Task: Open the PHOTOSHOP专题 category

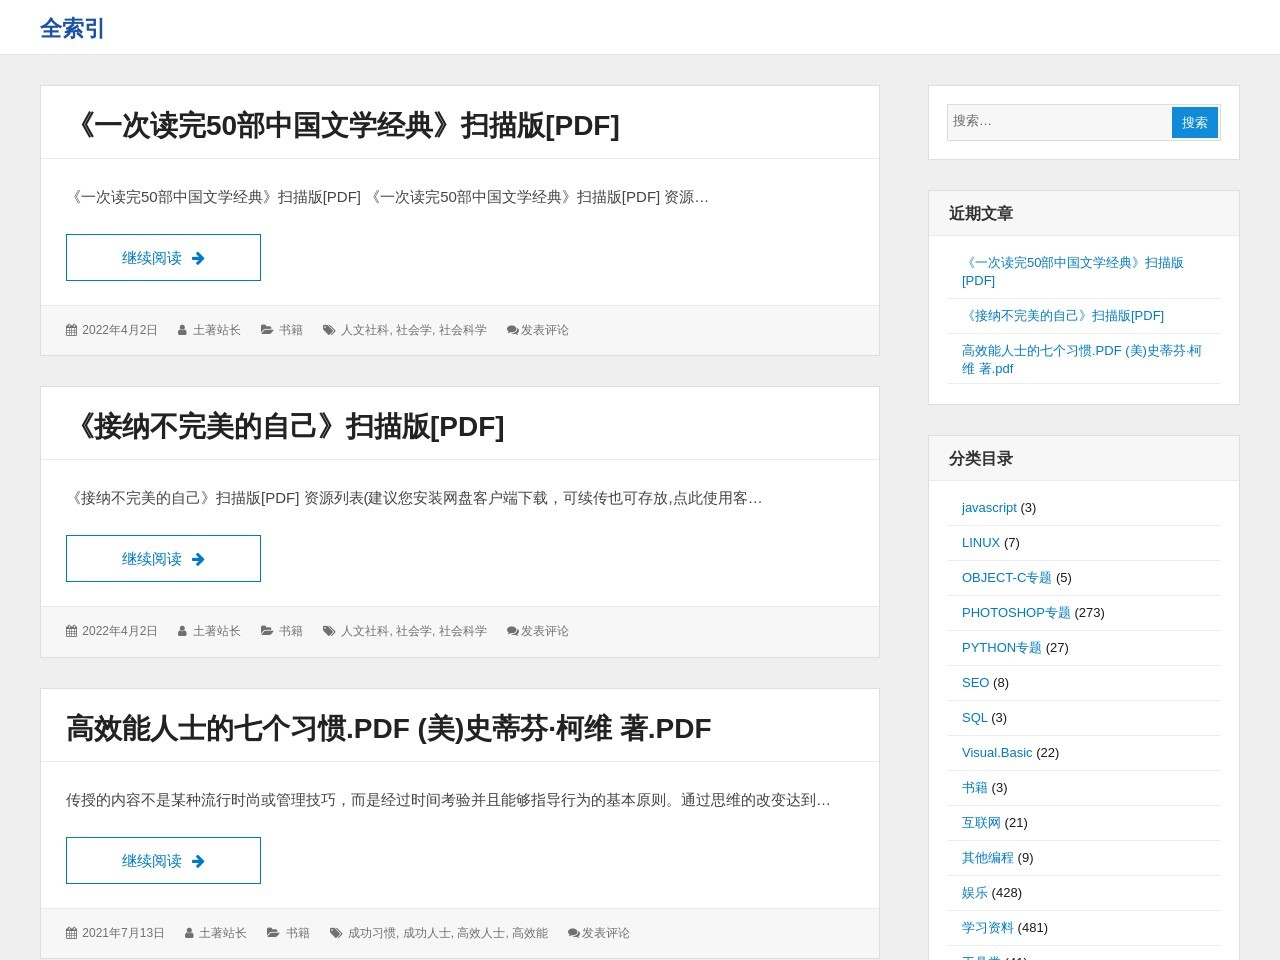Action: pos(1016,612)
